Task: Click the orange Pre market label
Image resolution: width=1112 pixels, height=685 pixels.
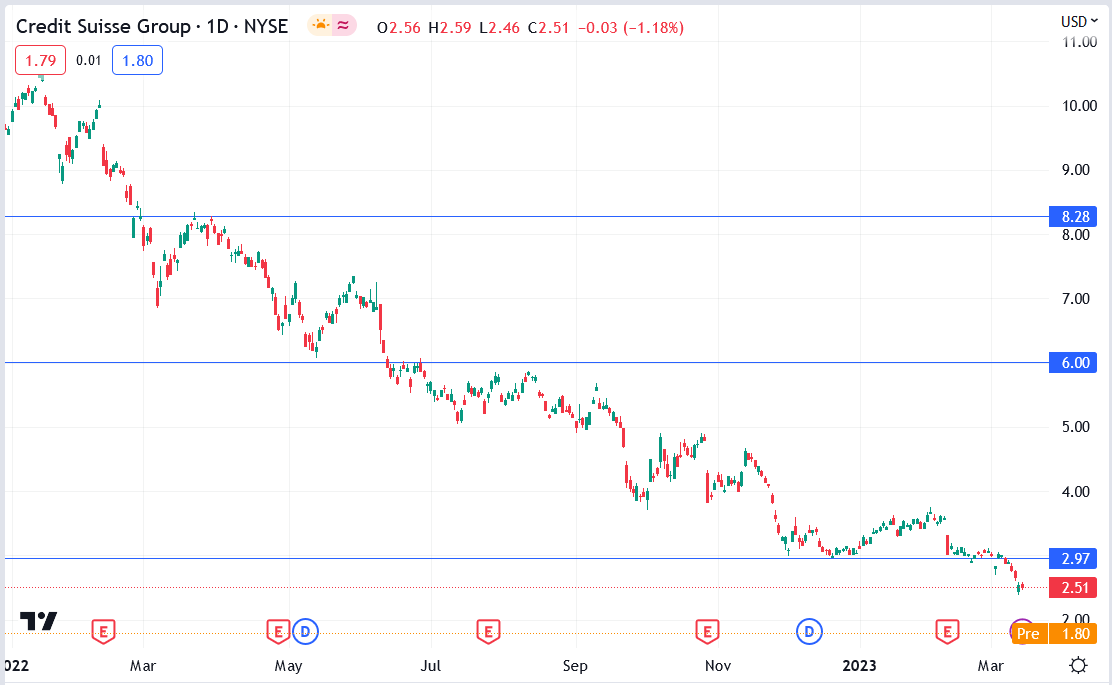Action: (1028, 634)
